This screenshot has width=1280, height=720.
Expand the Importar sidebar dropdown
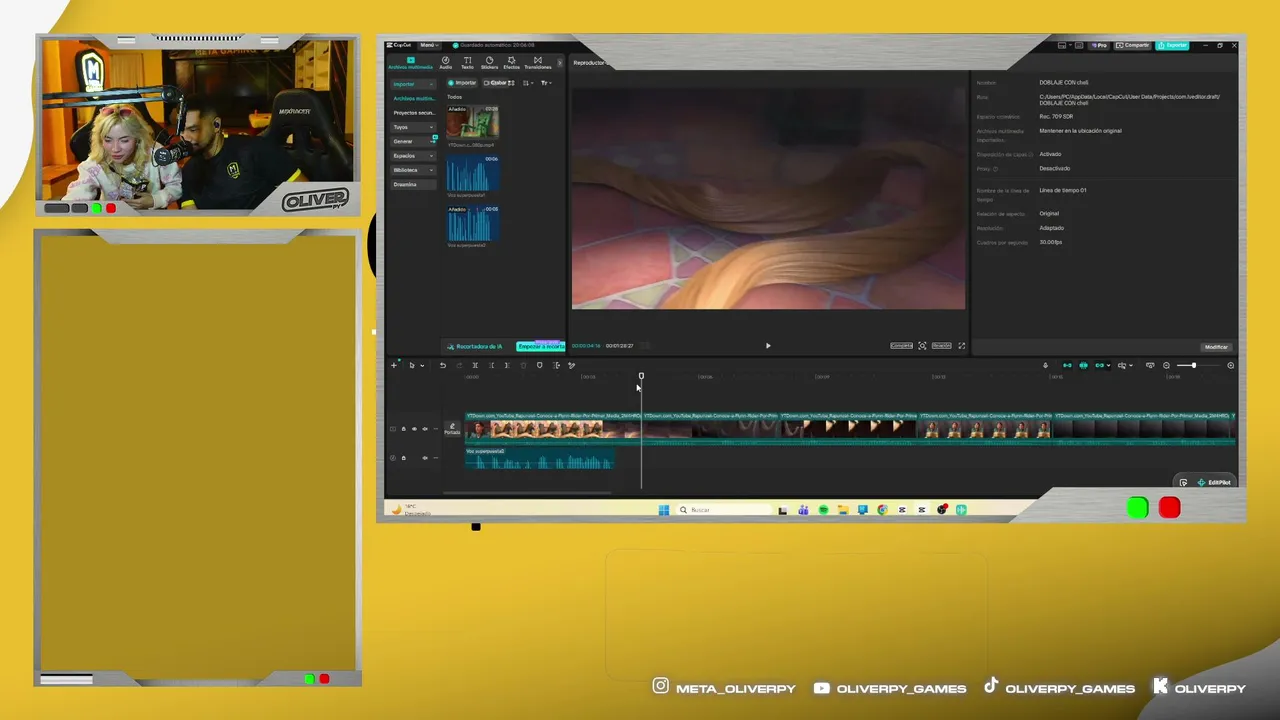click(413, 84)
